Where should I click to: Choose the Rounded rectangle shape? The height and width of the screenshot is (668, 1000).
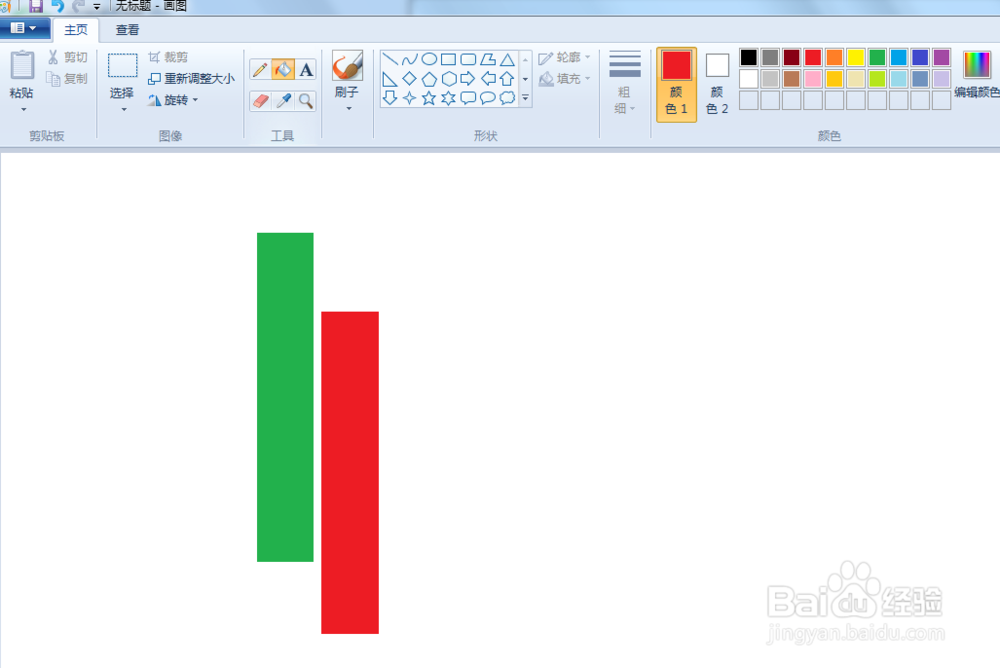pos(468,59)
